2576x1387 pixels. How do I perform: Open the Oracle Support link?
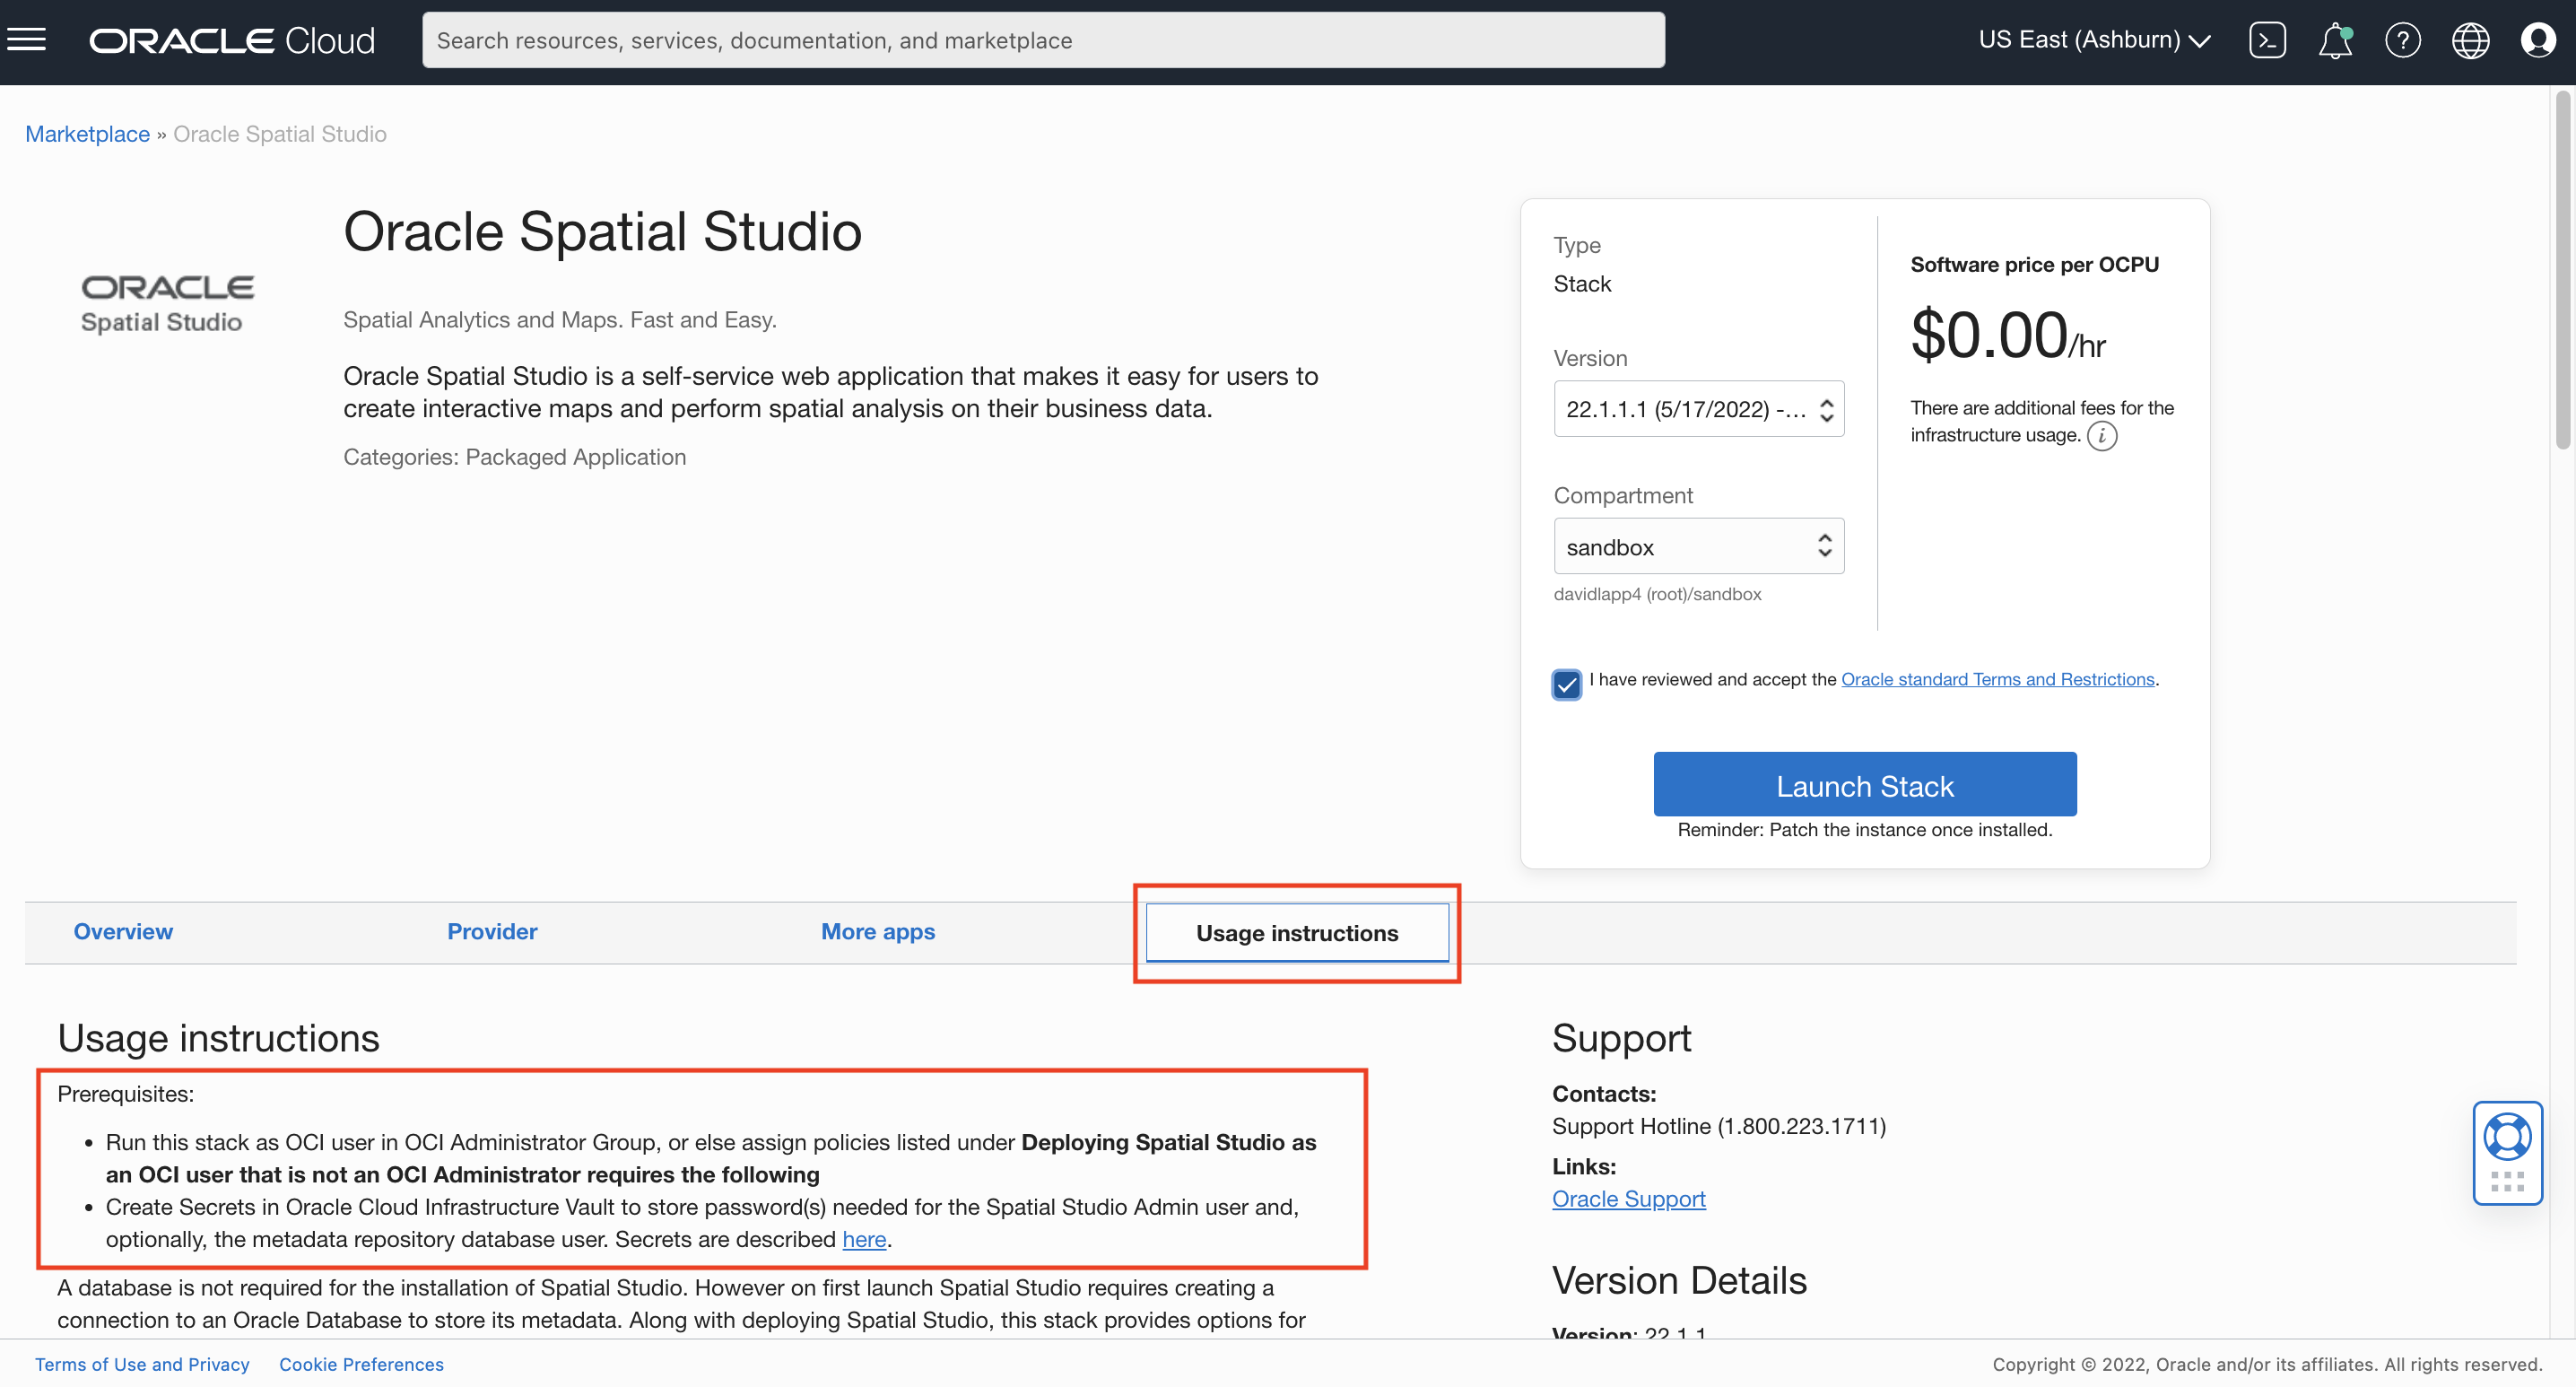click(1628, 1199)
